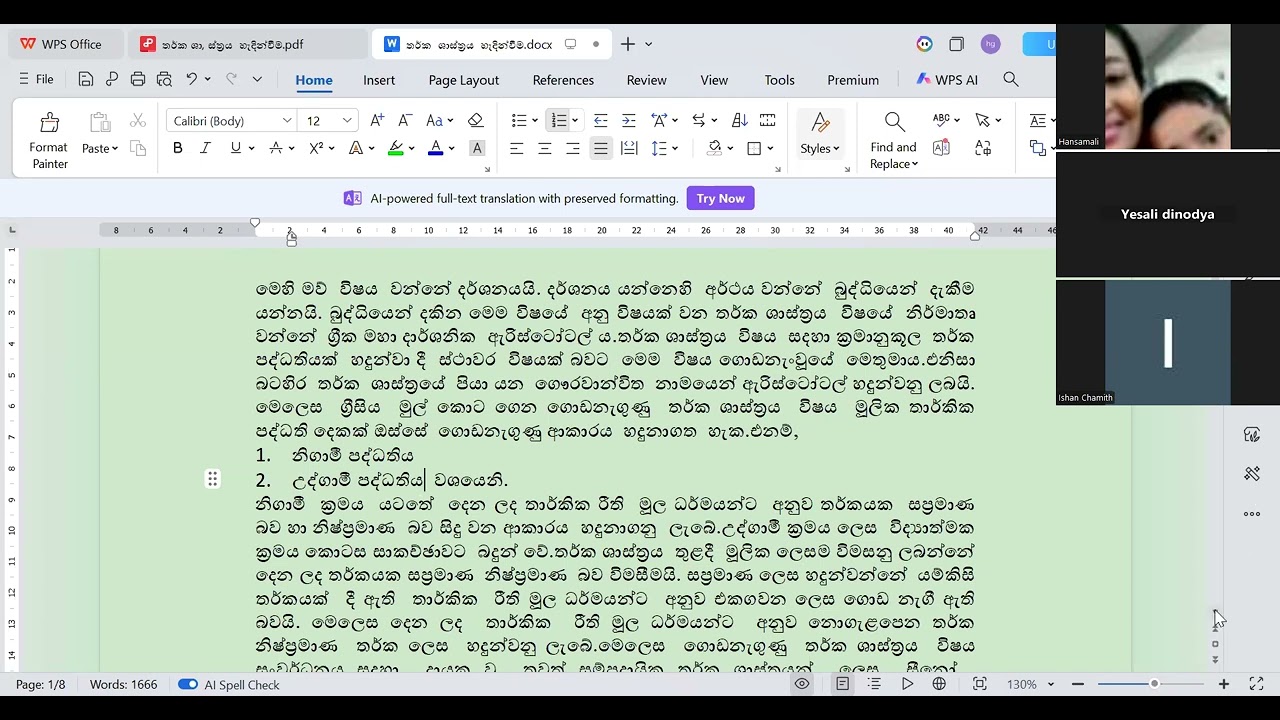The image size is (1280, 720).
Task: Apply character shading with the shaded A
Action: [477, 148]
